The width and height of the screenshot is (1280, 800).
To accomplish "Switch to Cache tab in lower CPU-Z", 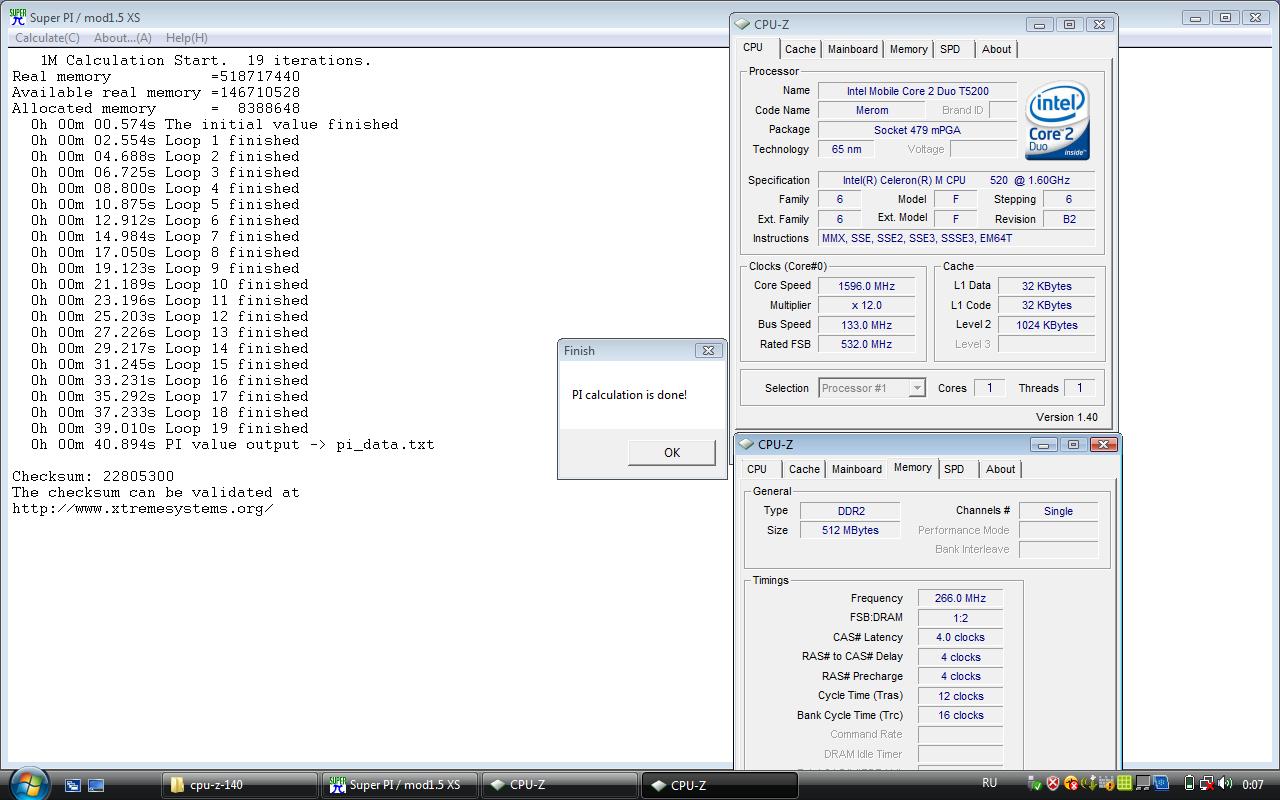I will [804, 469].
